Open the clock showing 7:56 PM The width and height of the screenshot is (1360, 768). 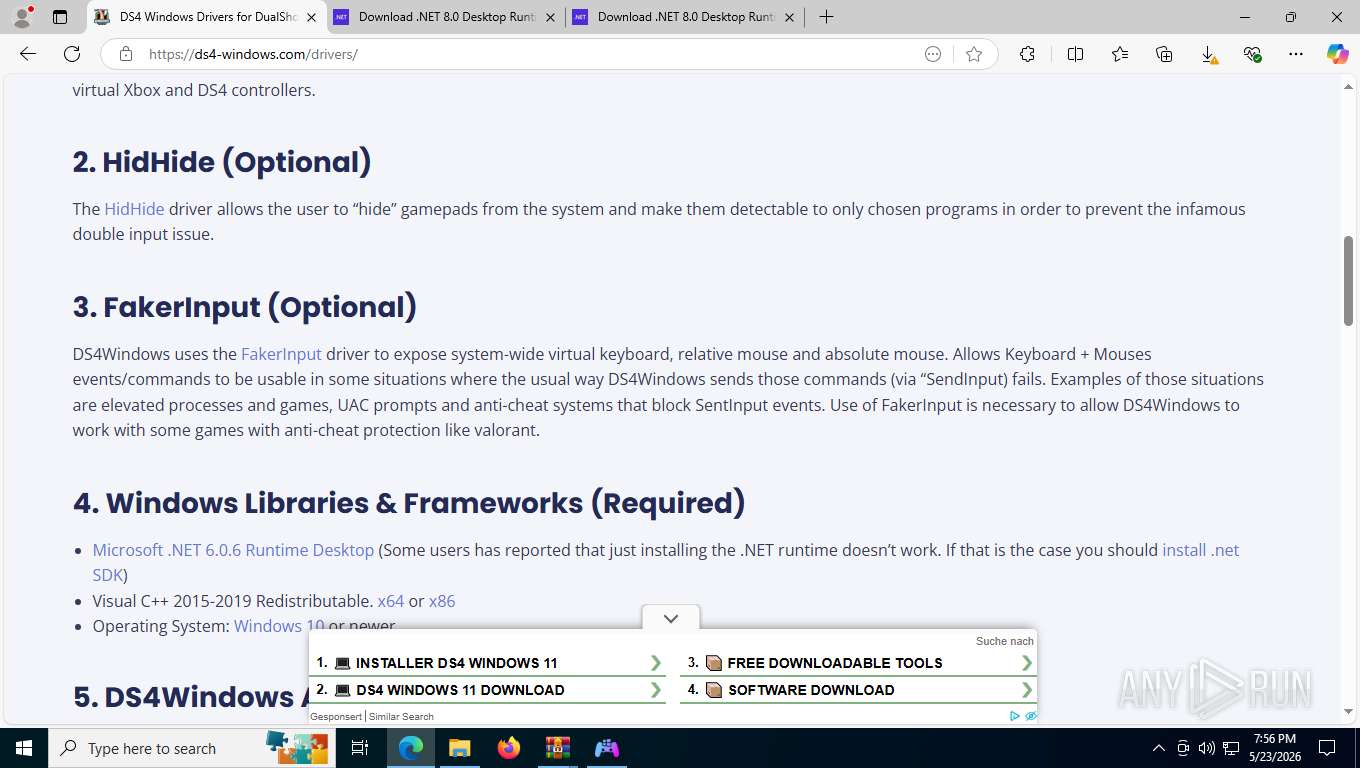(x=1274, y=748)
